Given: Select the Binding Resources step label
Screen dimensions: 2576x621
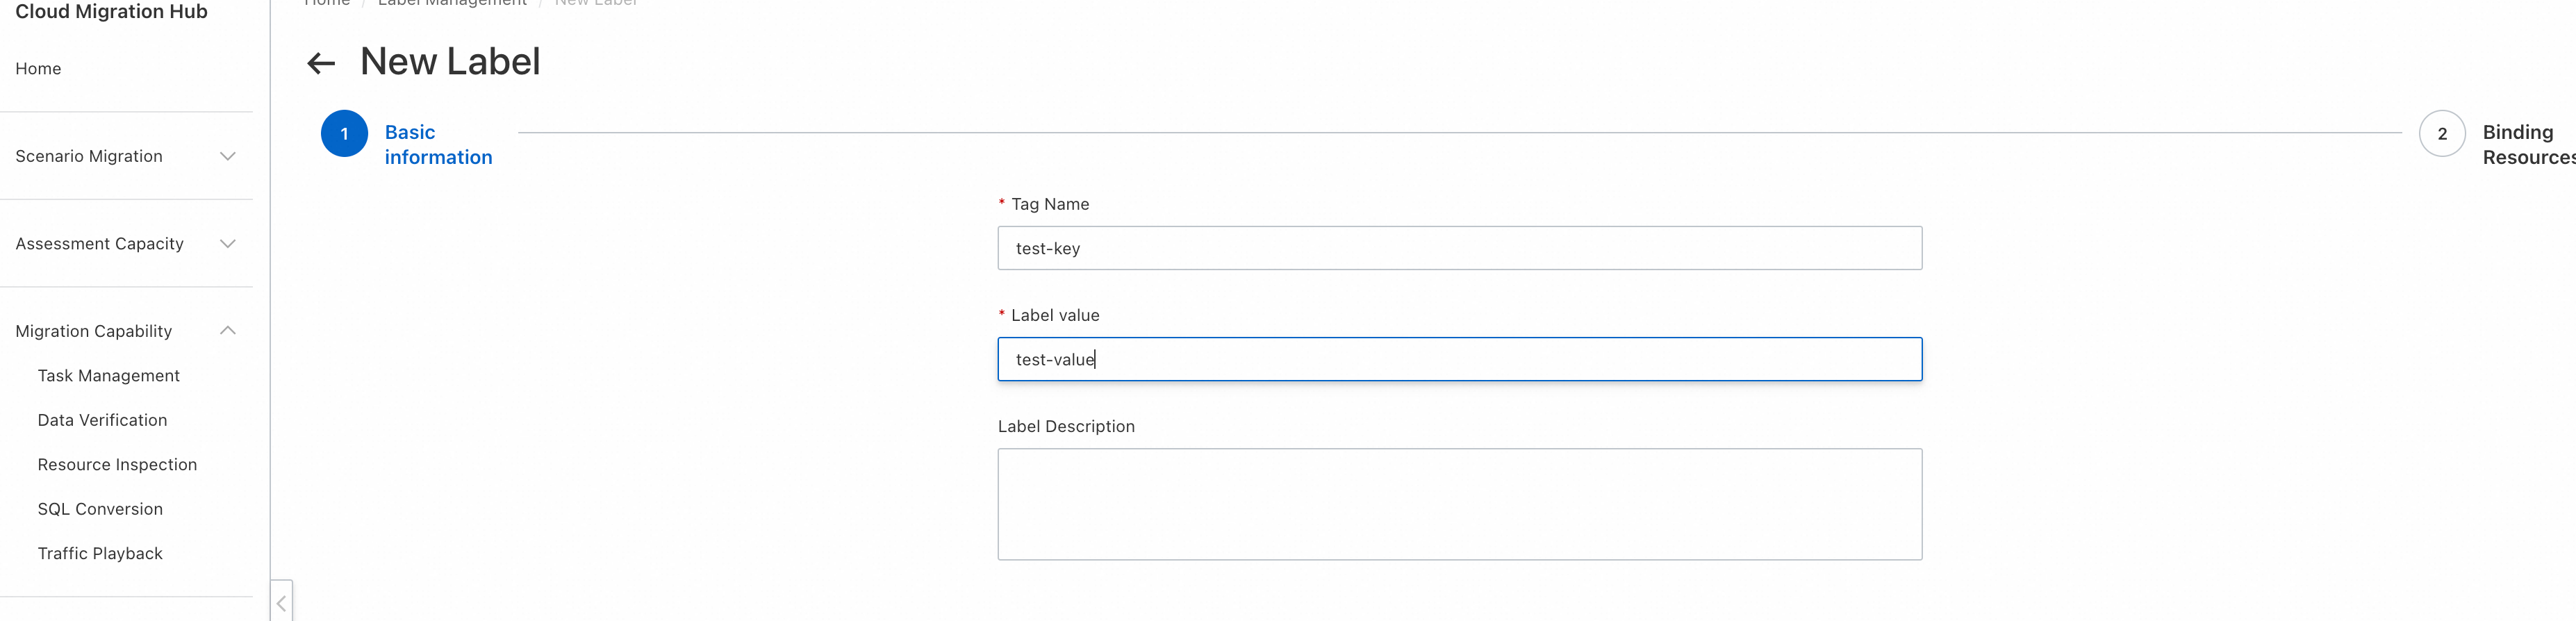Looking at the screenshot, I should pyautogui.click(x=2526, y=145).
